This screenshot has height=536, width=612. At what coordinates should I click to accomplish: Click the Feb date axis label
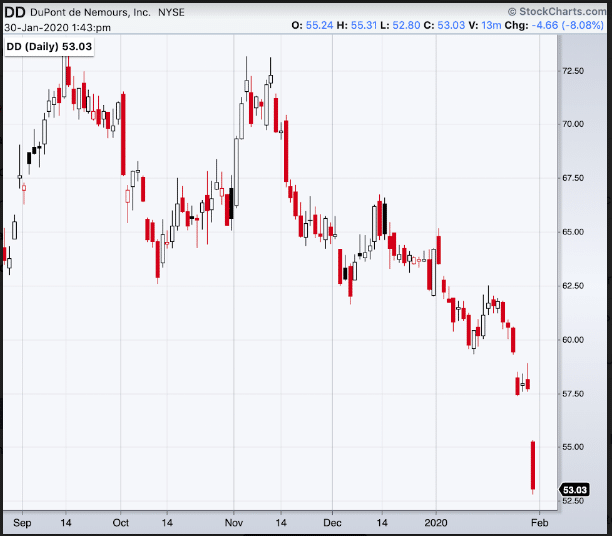click(x=539, y=523)
